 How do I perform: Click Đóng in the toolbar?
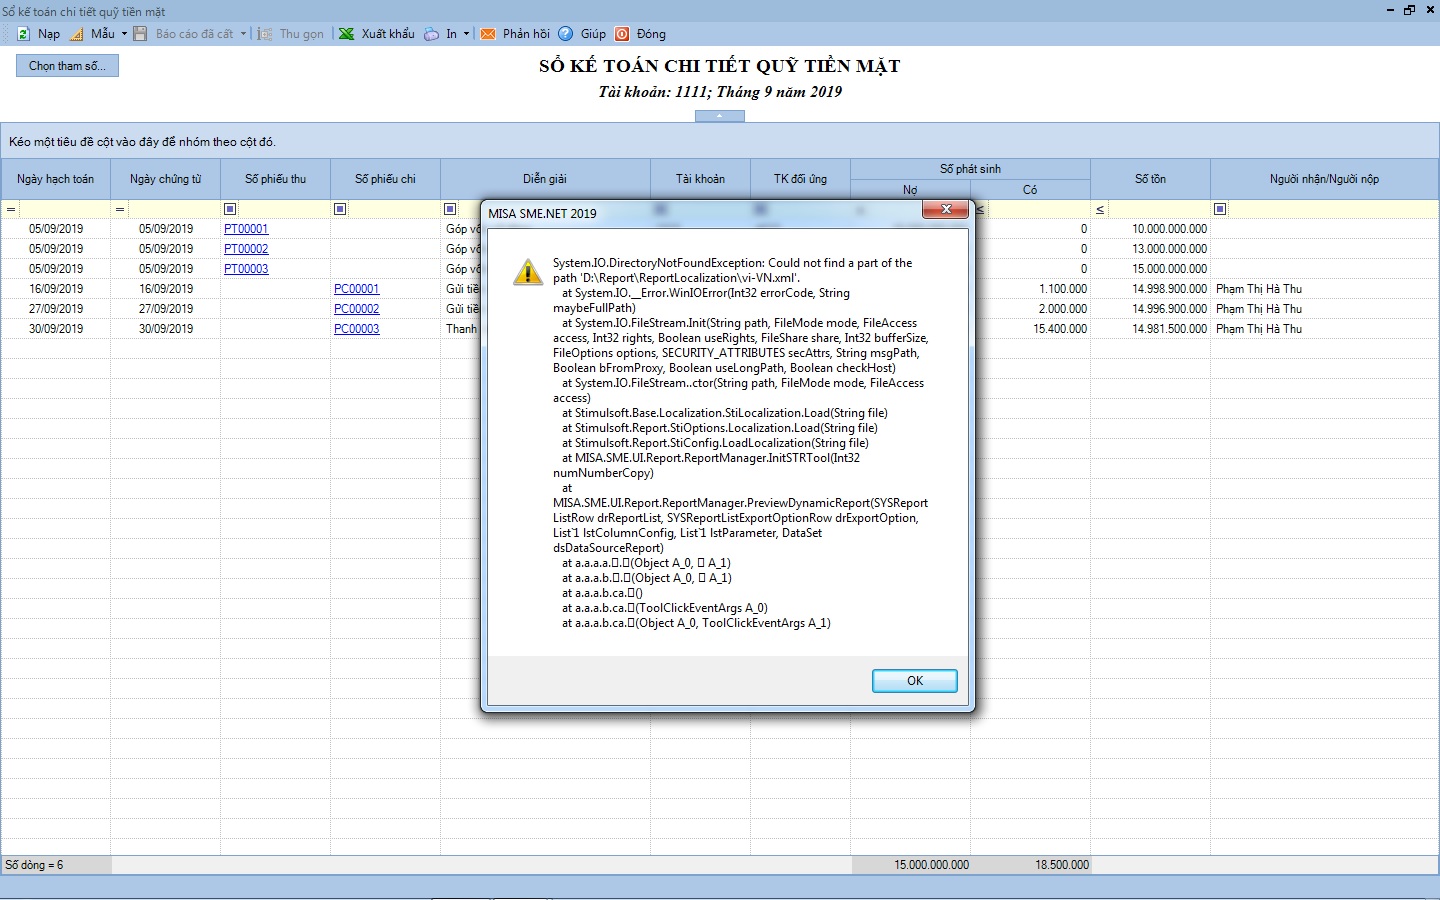[651, 34]
